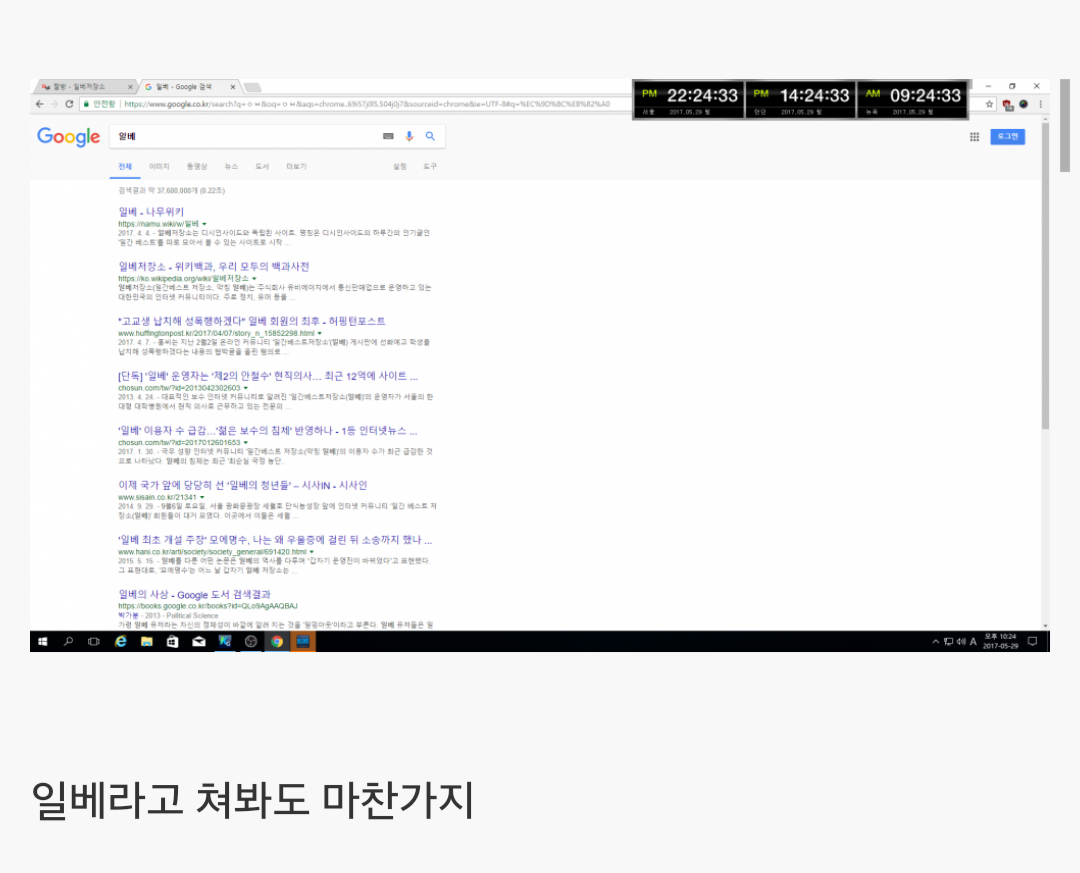This screenshot has height=873, width=1080.
Task: Open Task View on the taskbar
Action: point(94,641)
